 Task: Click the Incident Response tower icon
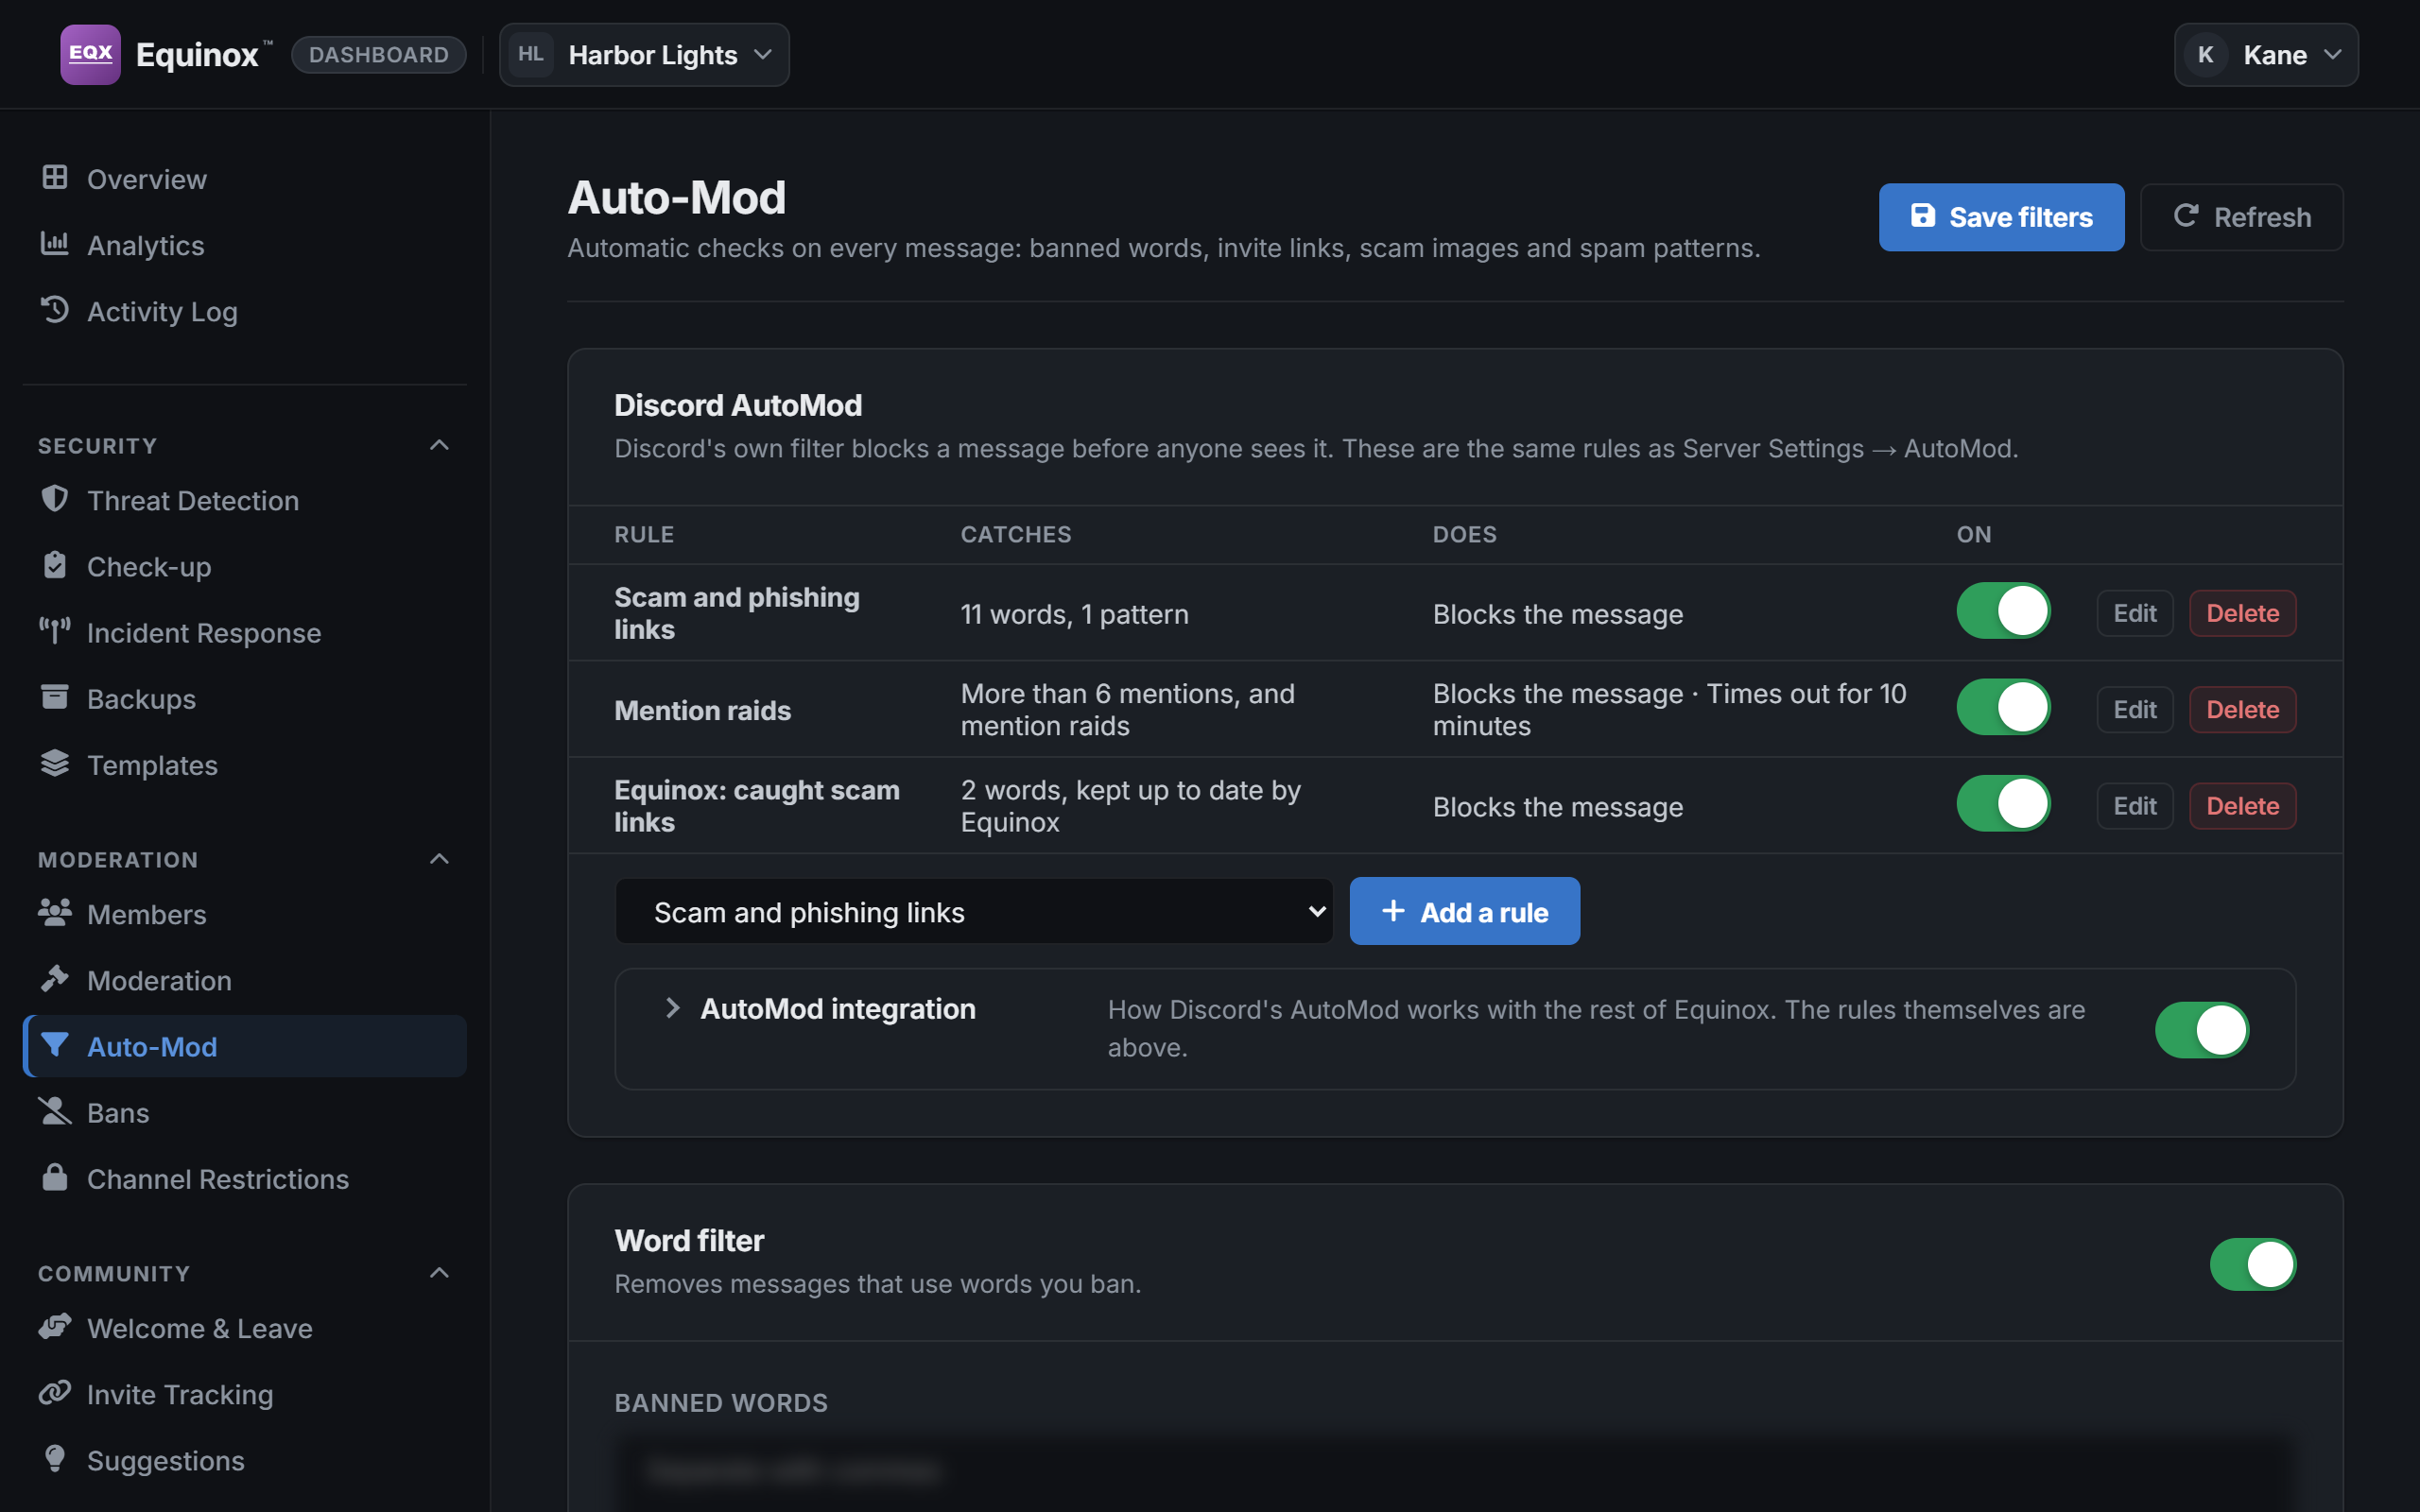coord(55,631)
